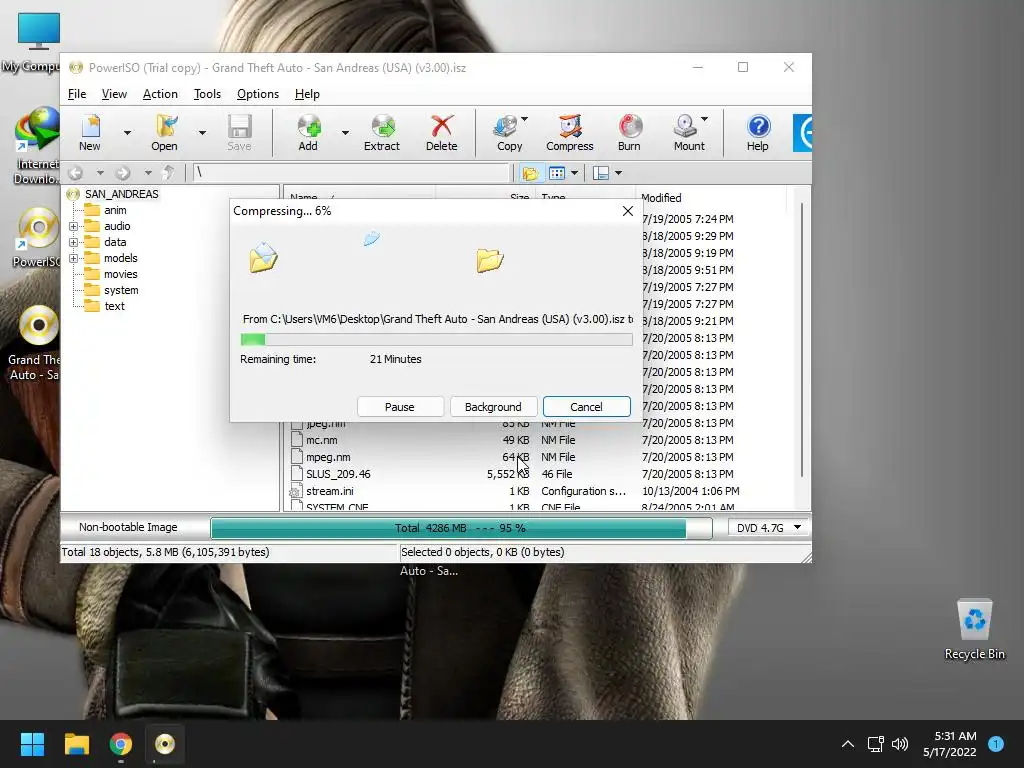The height and width of the screenshot is (768, 1024).
Task: Open the Tools menu
Action: click(207, 94)
